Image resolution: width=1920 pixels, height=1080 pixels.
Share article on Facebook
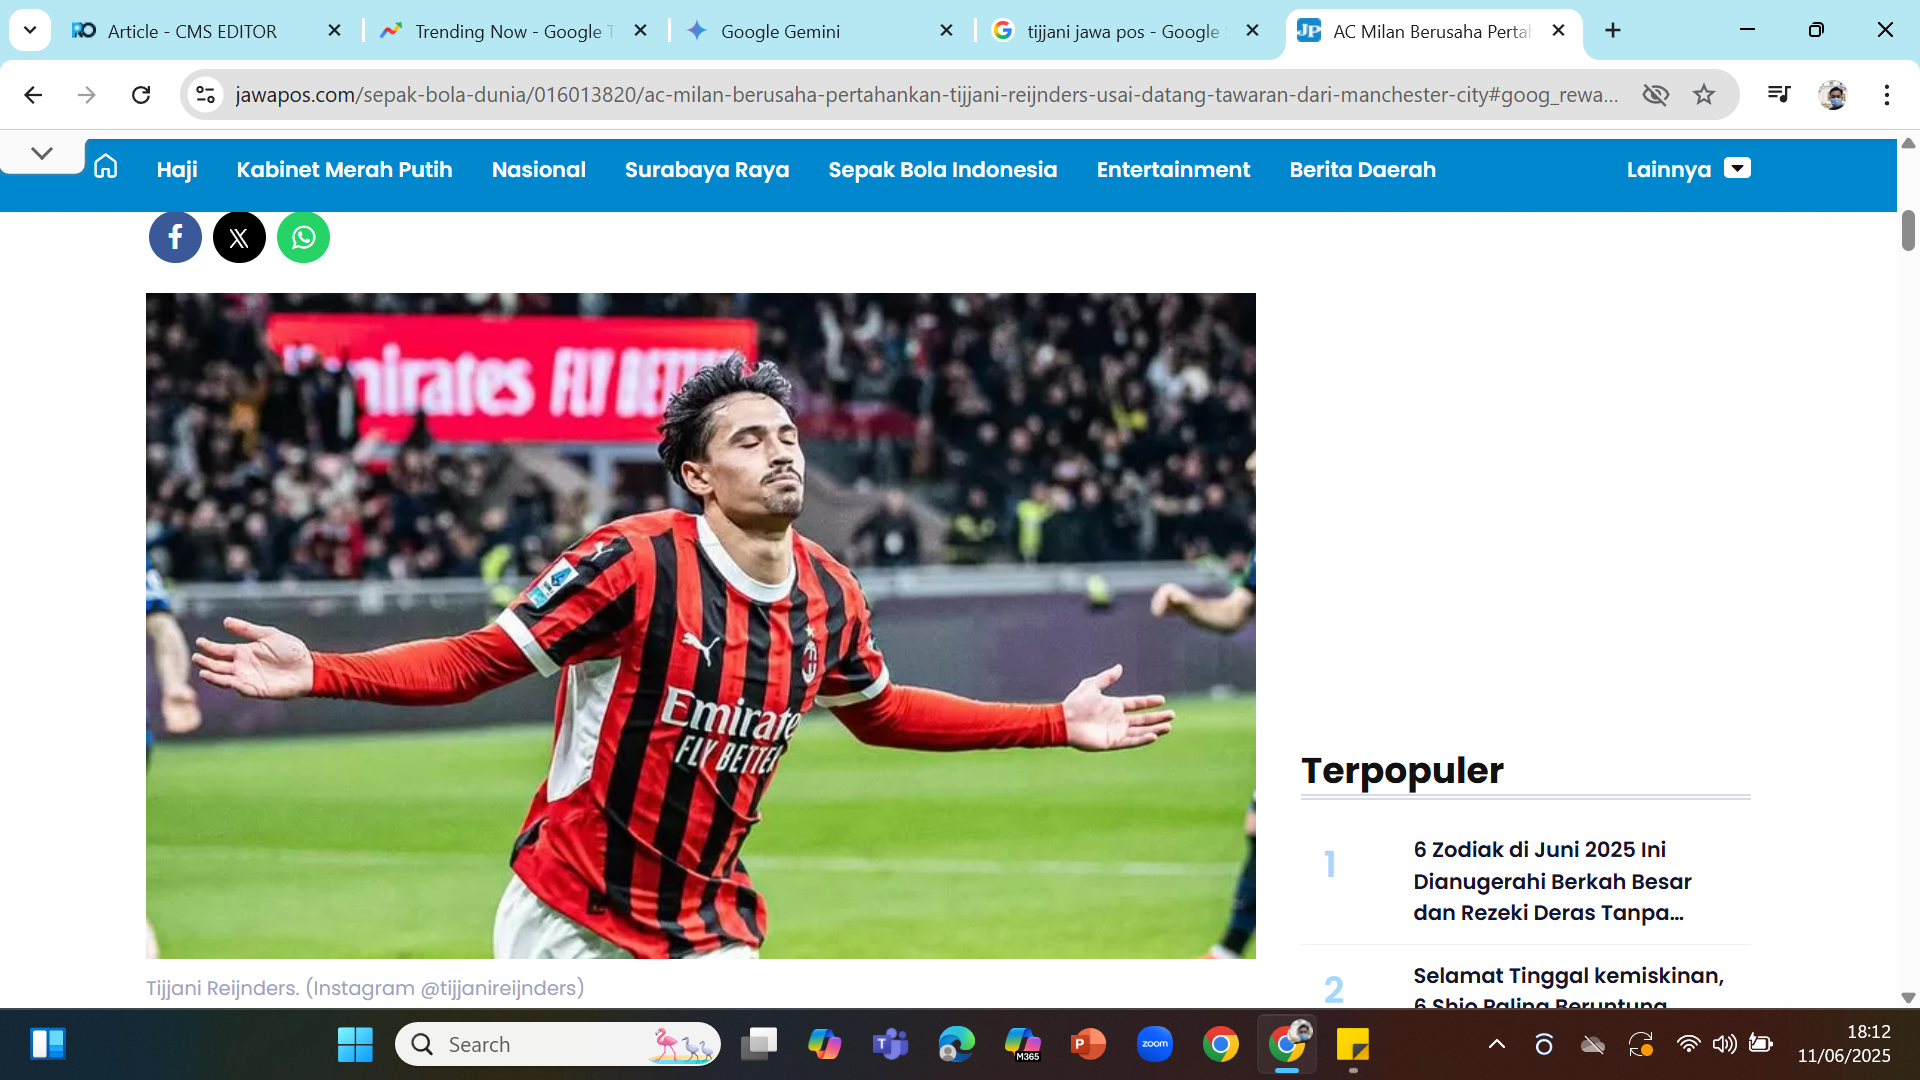click(x=175, y=237)
